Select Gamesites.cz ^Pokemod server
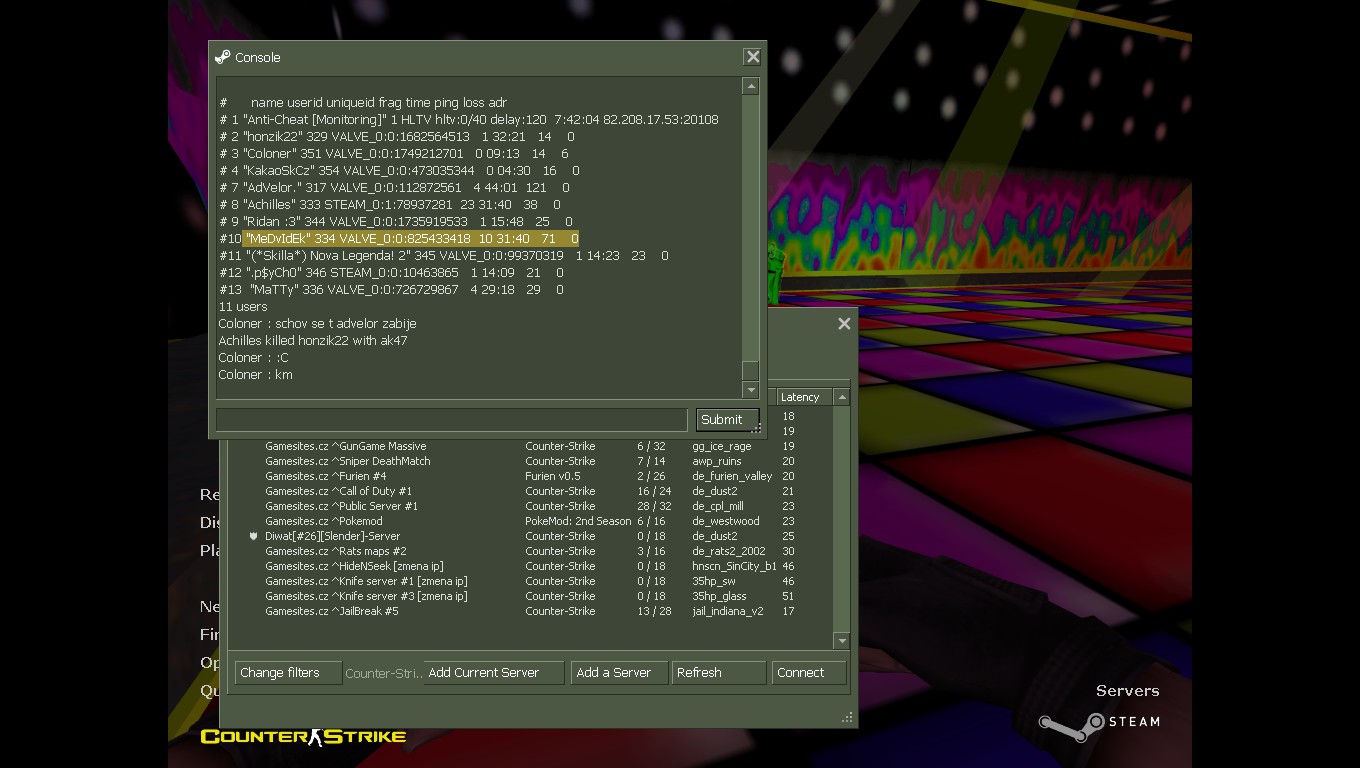Viewport: 1360px width, 768px height. tap(530, 521)
